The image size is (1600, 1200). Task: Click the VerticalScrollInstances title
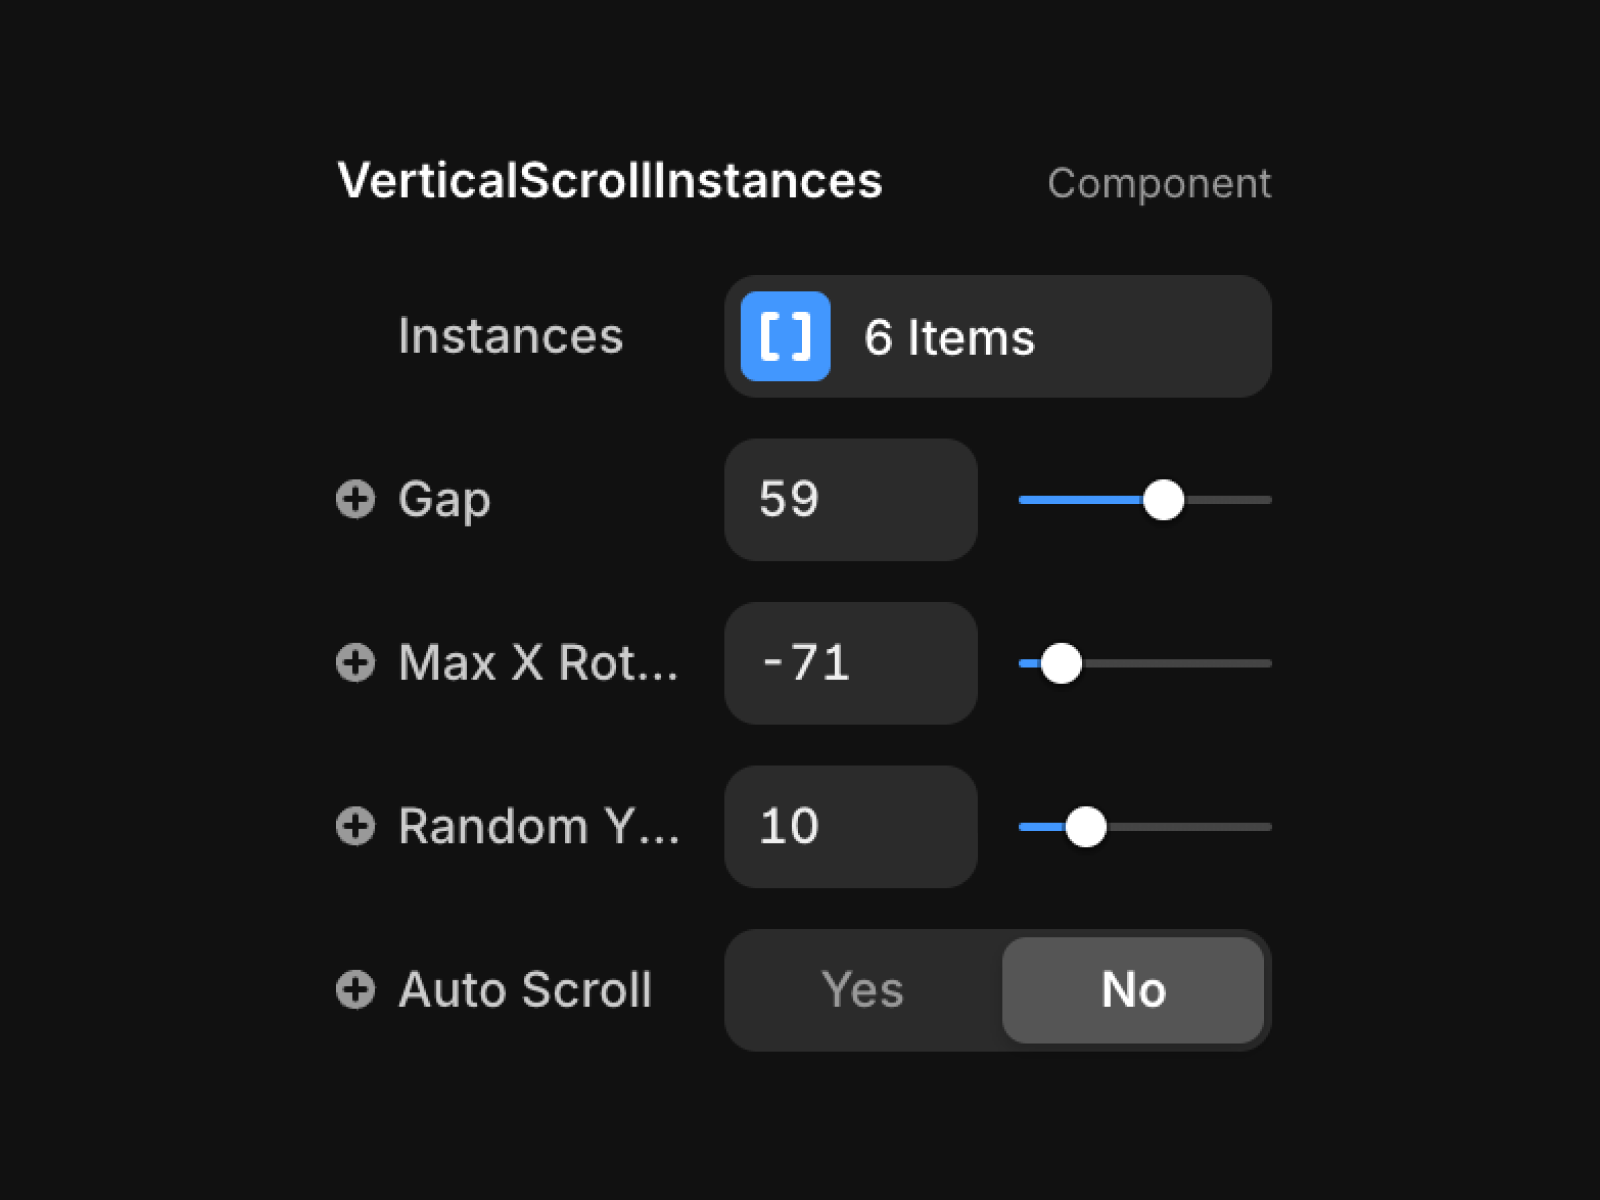610,181
